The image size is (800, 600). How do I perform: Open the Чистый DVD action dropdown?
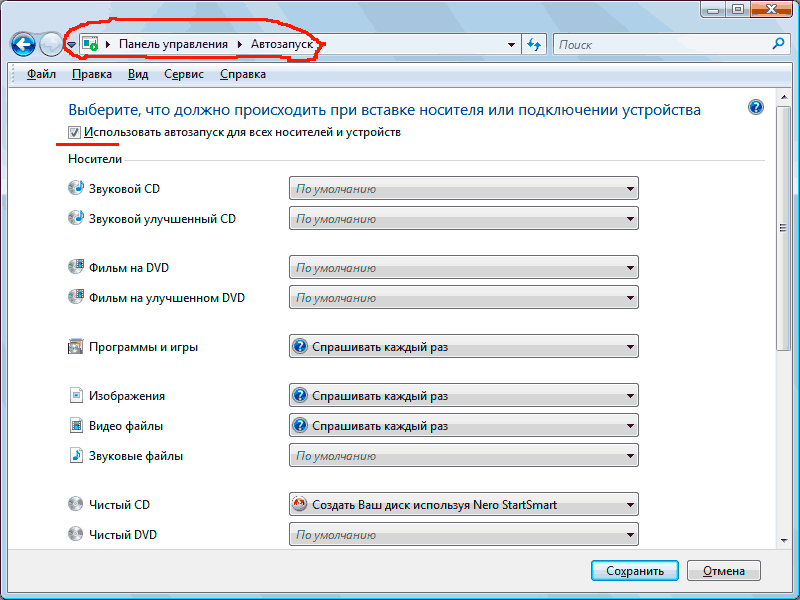pos(464,535)
